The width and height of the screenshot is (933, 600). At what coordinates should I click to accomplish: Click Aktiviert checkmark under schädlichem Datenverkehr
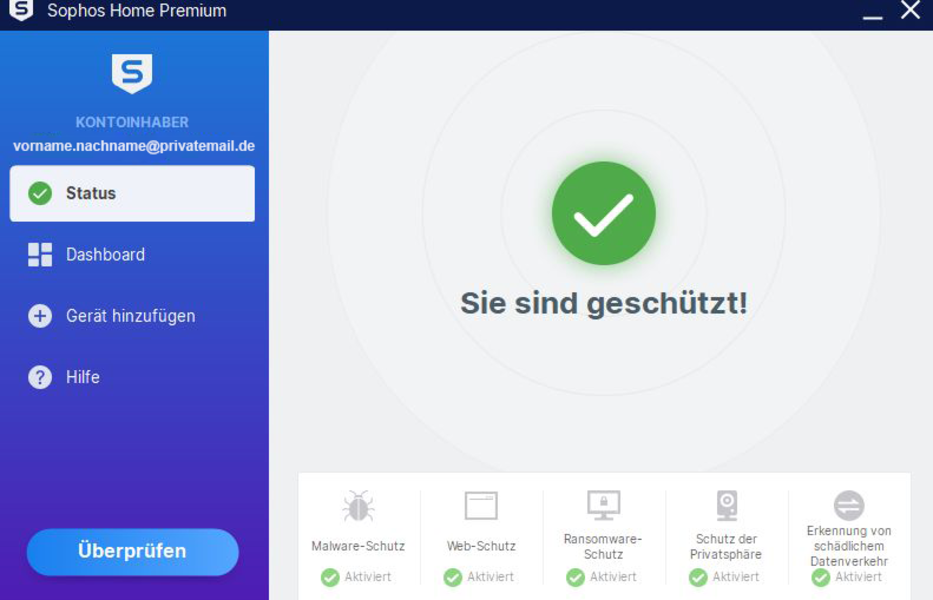point(821,577)
